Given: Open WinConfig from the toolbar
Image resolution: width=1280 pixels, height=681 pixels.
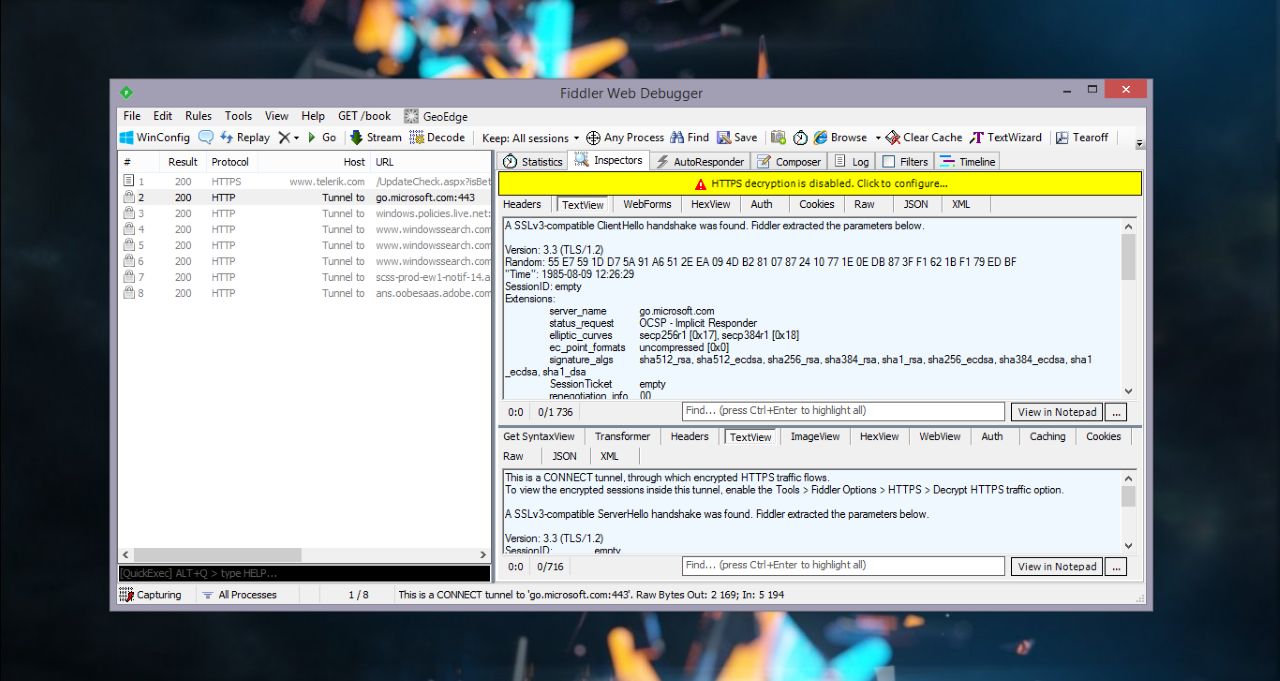Looking at the screenshot, I should (x=155, y=138).
